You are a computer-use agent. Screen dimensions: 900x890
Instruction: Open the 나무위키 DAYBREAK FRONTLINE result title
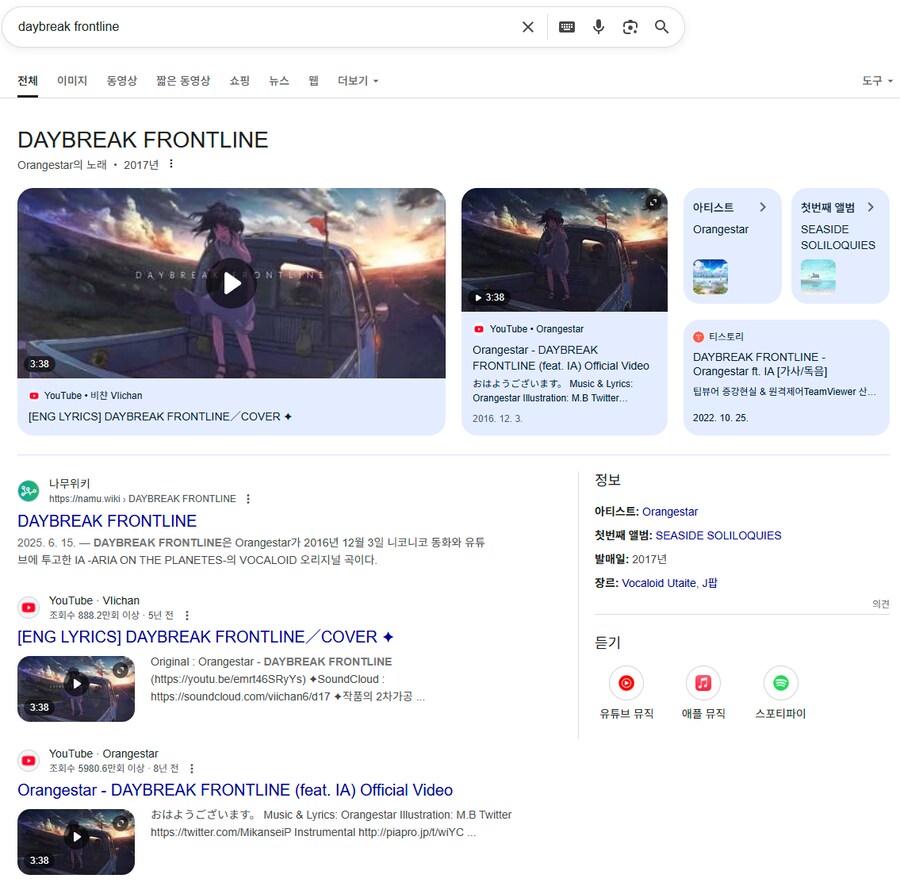[x=107, y=521]
